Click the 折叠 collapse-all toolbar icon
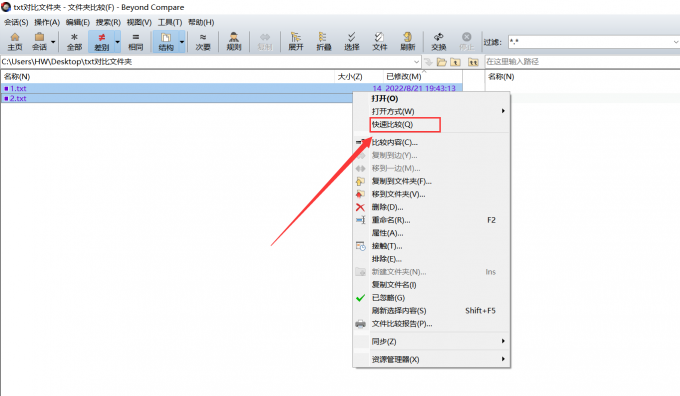Viewport: 680px width, 396px height. [x=324, y=42]
